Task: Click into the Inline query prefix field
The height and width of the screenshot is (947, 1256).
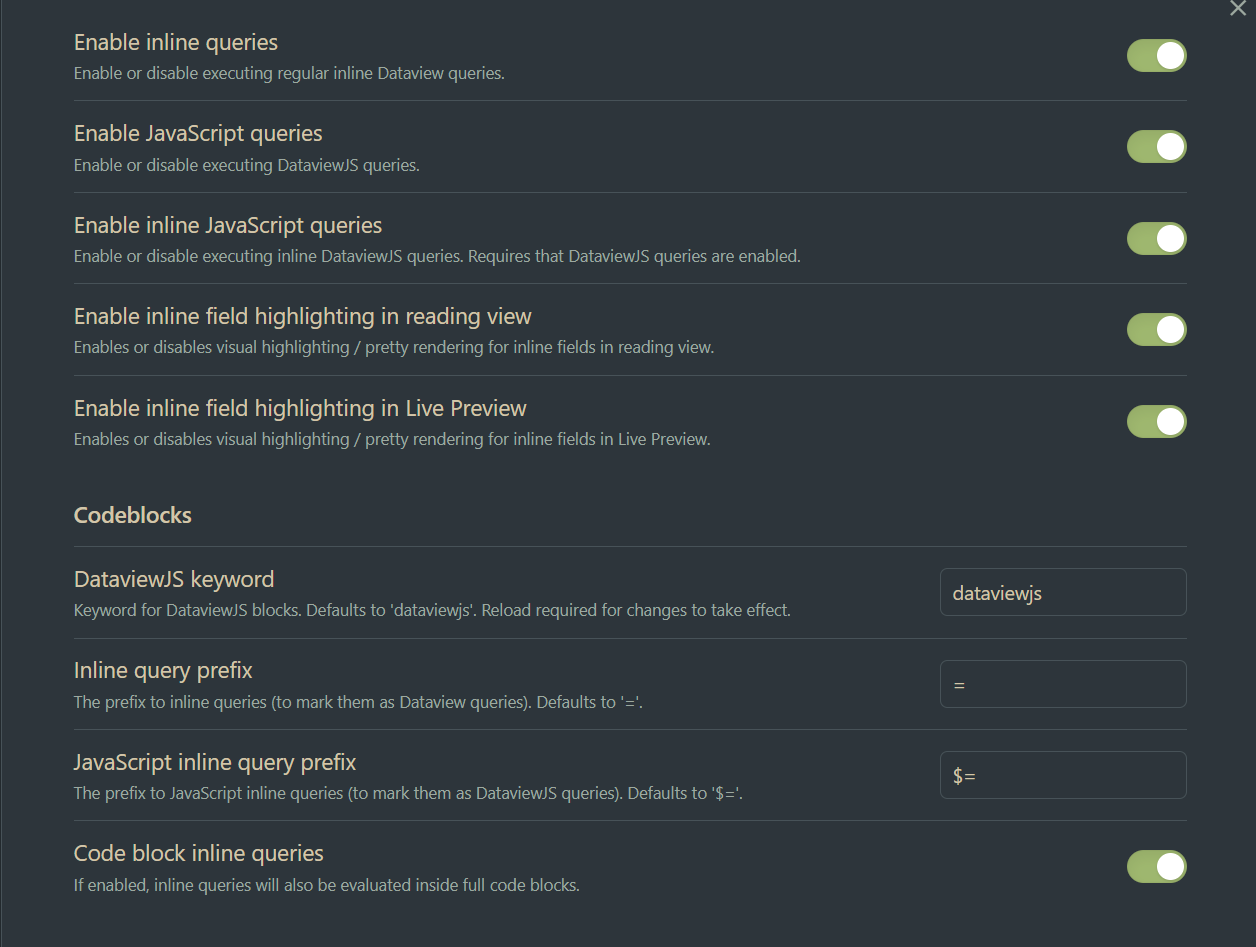Action: tap(1063, 684)
